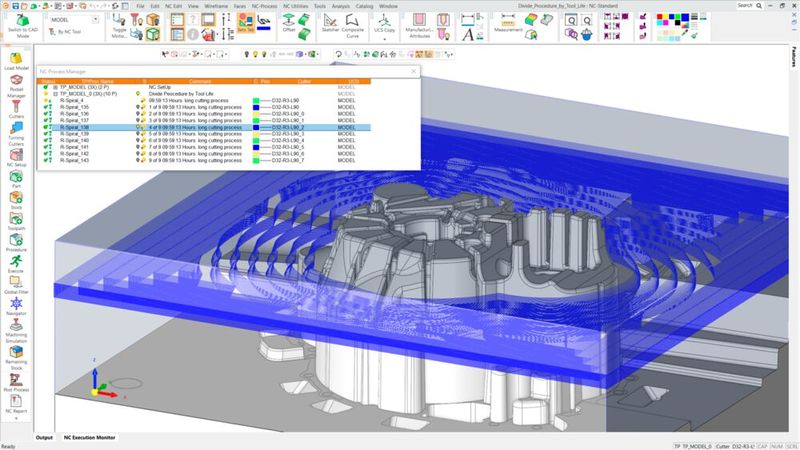Toggle visibility bulb for TP_MODEL_0 toolpath
The width and height of the screenshot is (800, 450).
tap(138, 94)
